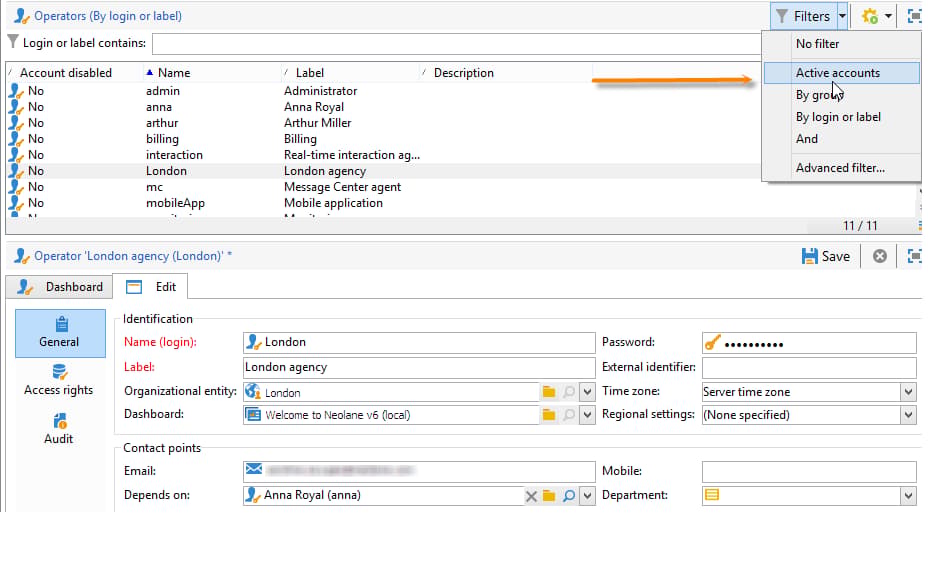
Task: Switch to the Dashboard tab
Action: [x=60, y=287]
